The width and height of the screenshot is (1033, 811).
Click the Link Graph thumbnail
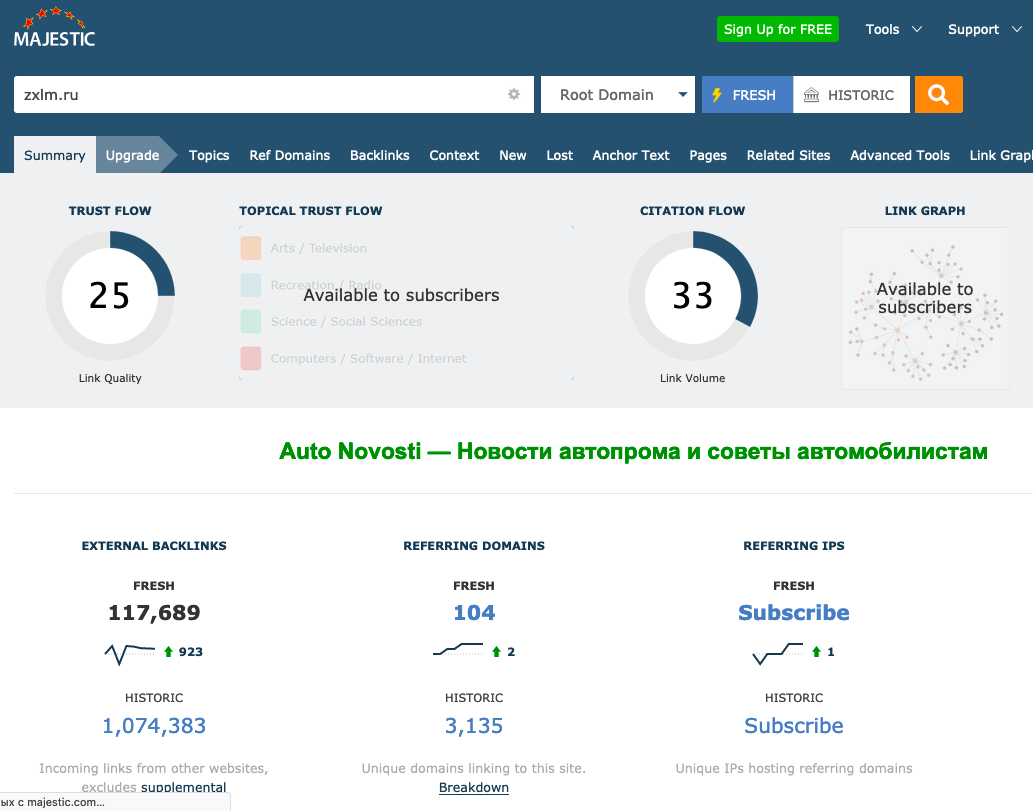click(x=924, y=308)
